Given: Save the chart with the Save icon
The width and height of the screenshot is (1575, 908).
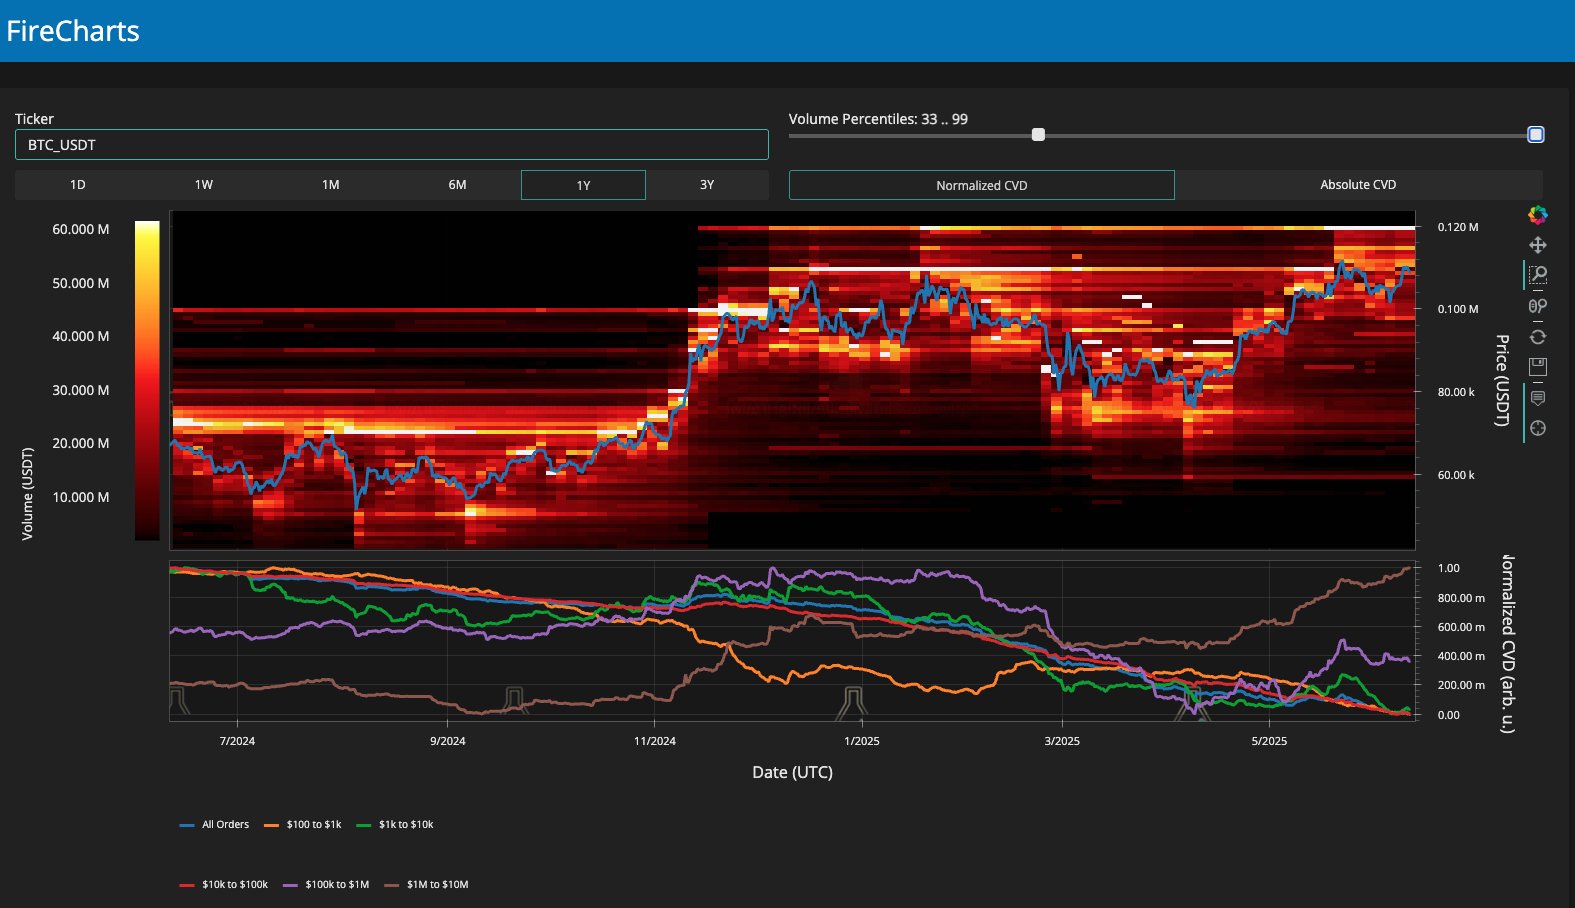Looking at the screenshot, I should [x=1538, y=367].
